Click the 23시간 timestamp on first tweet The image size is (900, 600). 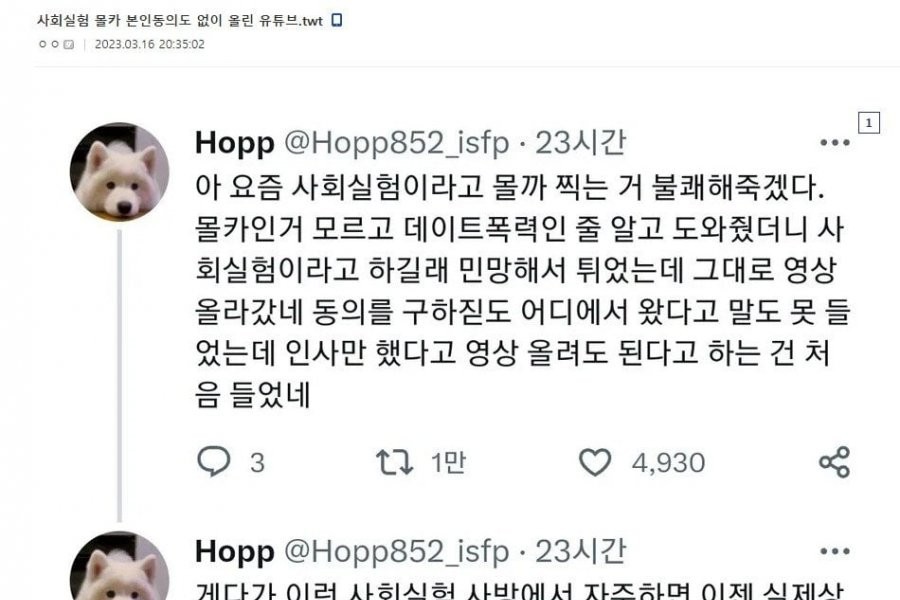580,143
